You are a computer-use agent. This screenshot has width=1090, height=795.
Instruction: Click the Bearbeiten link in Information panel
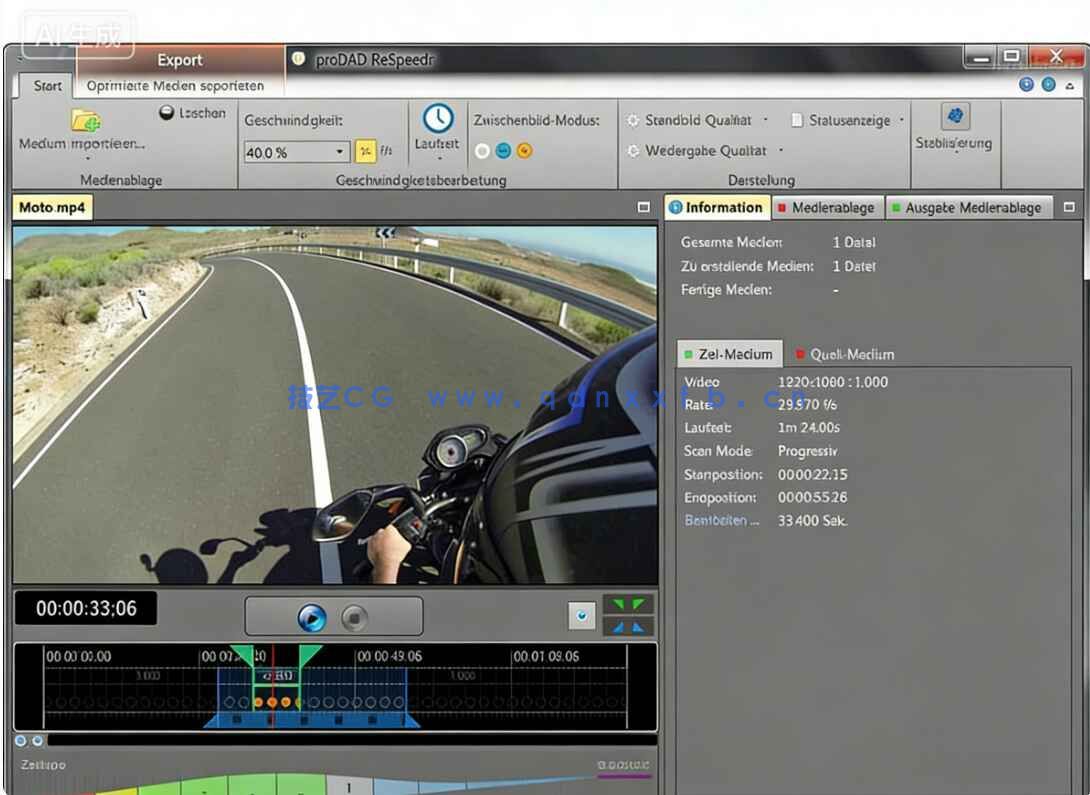coord(722,521)
